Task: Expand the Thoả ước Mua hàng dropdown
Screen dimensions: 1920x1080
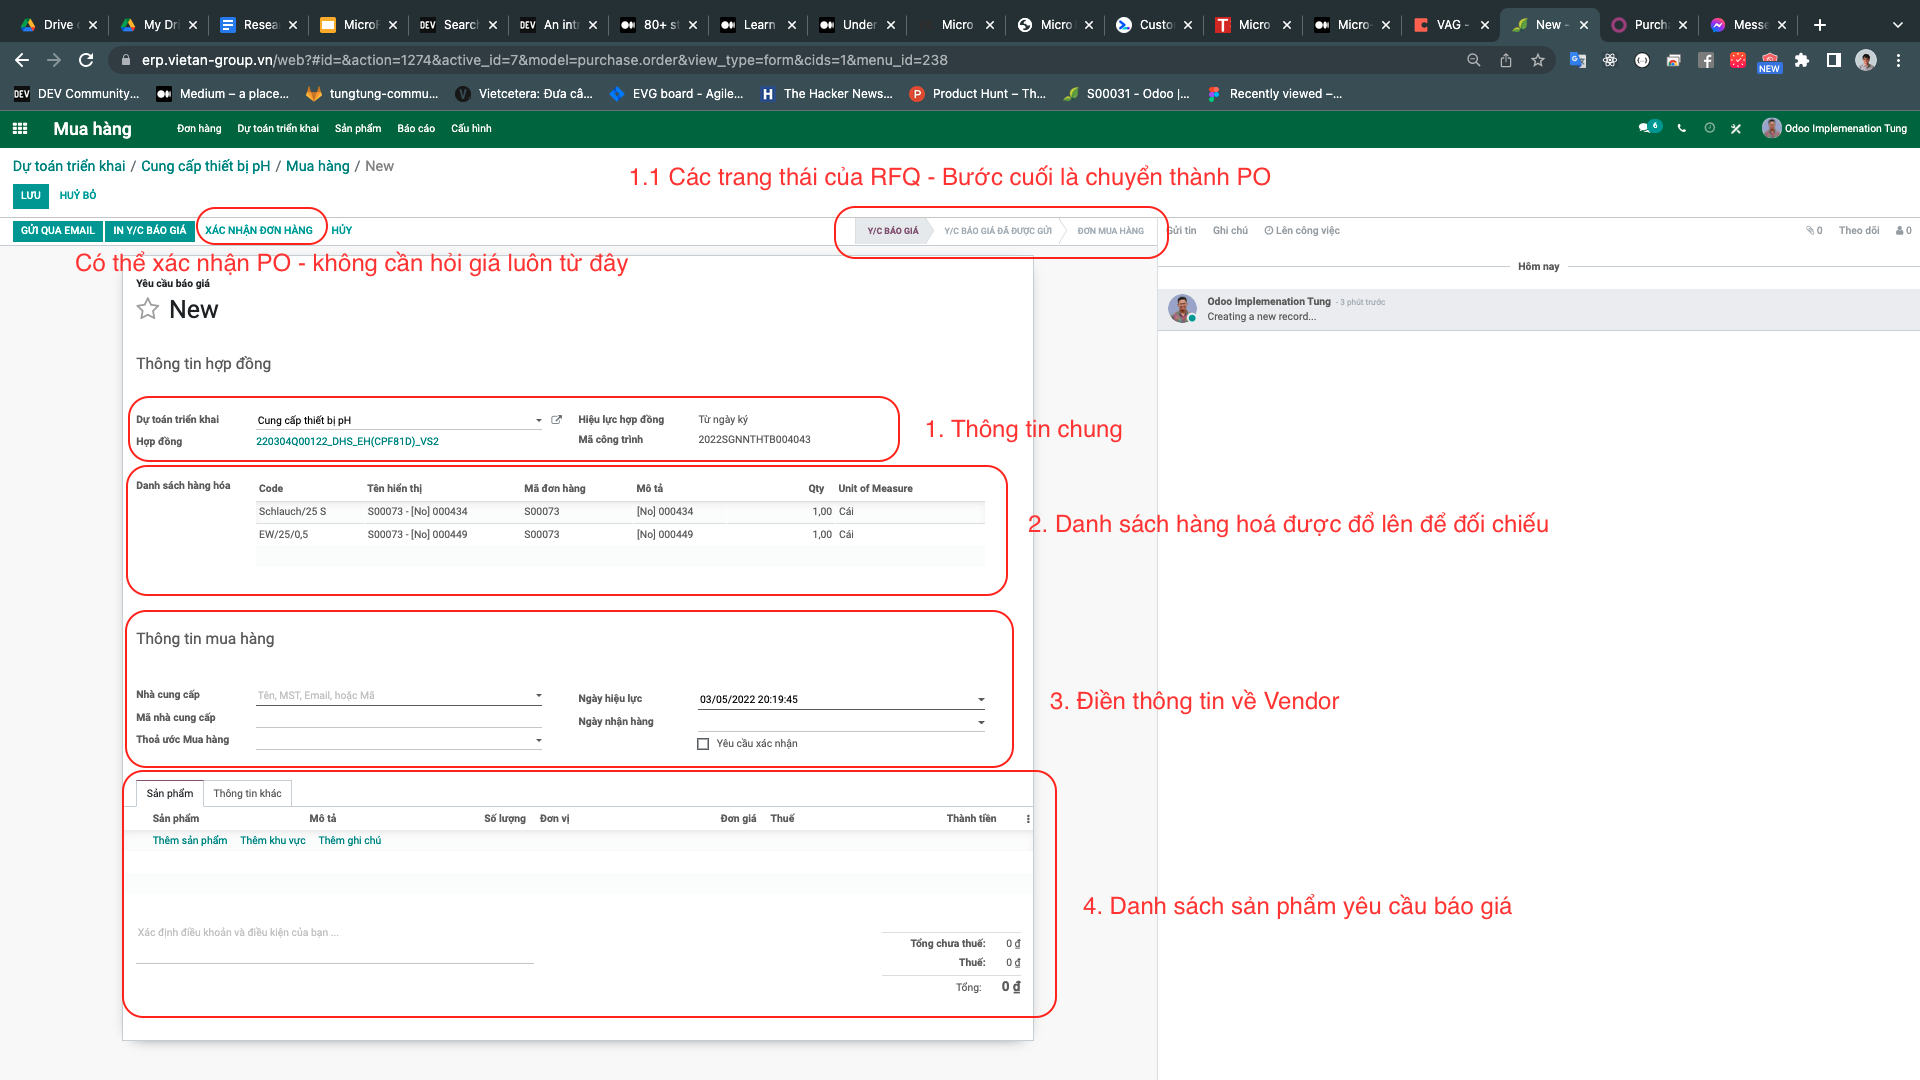Action: 539,740
